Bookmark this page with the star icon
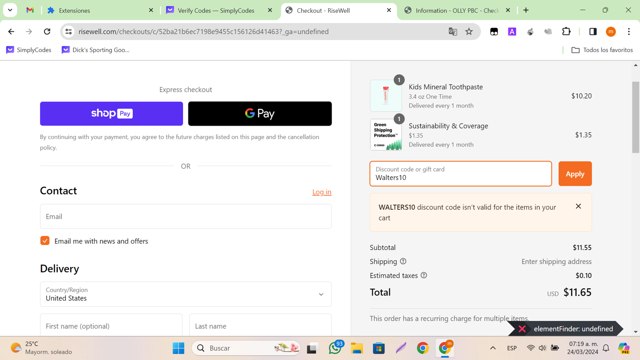 tap(469, 31)
